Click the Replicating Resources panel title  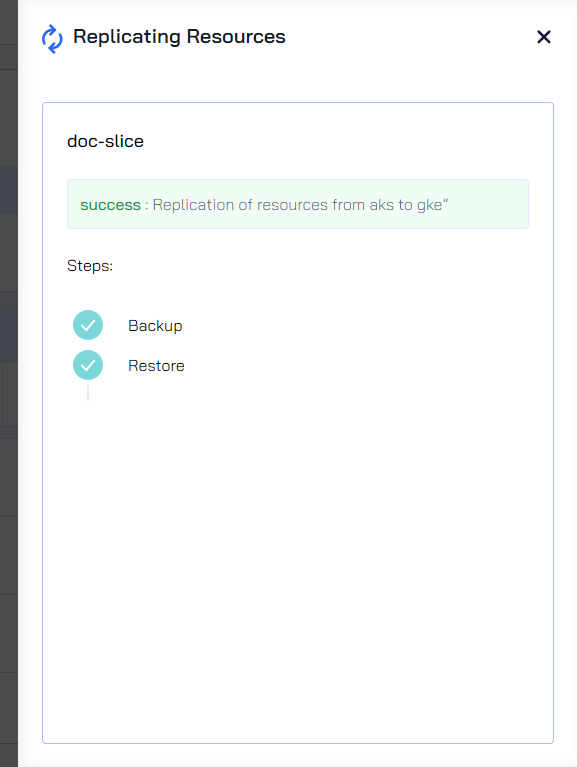(x=179, y=37)
